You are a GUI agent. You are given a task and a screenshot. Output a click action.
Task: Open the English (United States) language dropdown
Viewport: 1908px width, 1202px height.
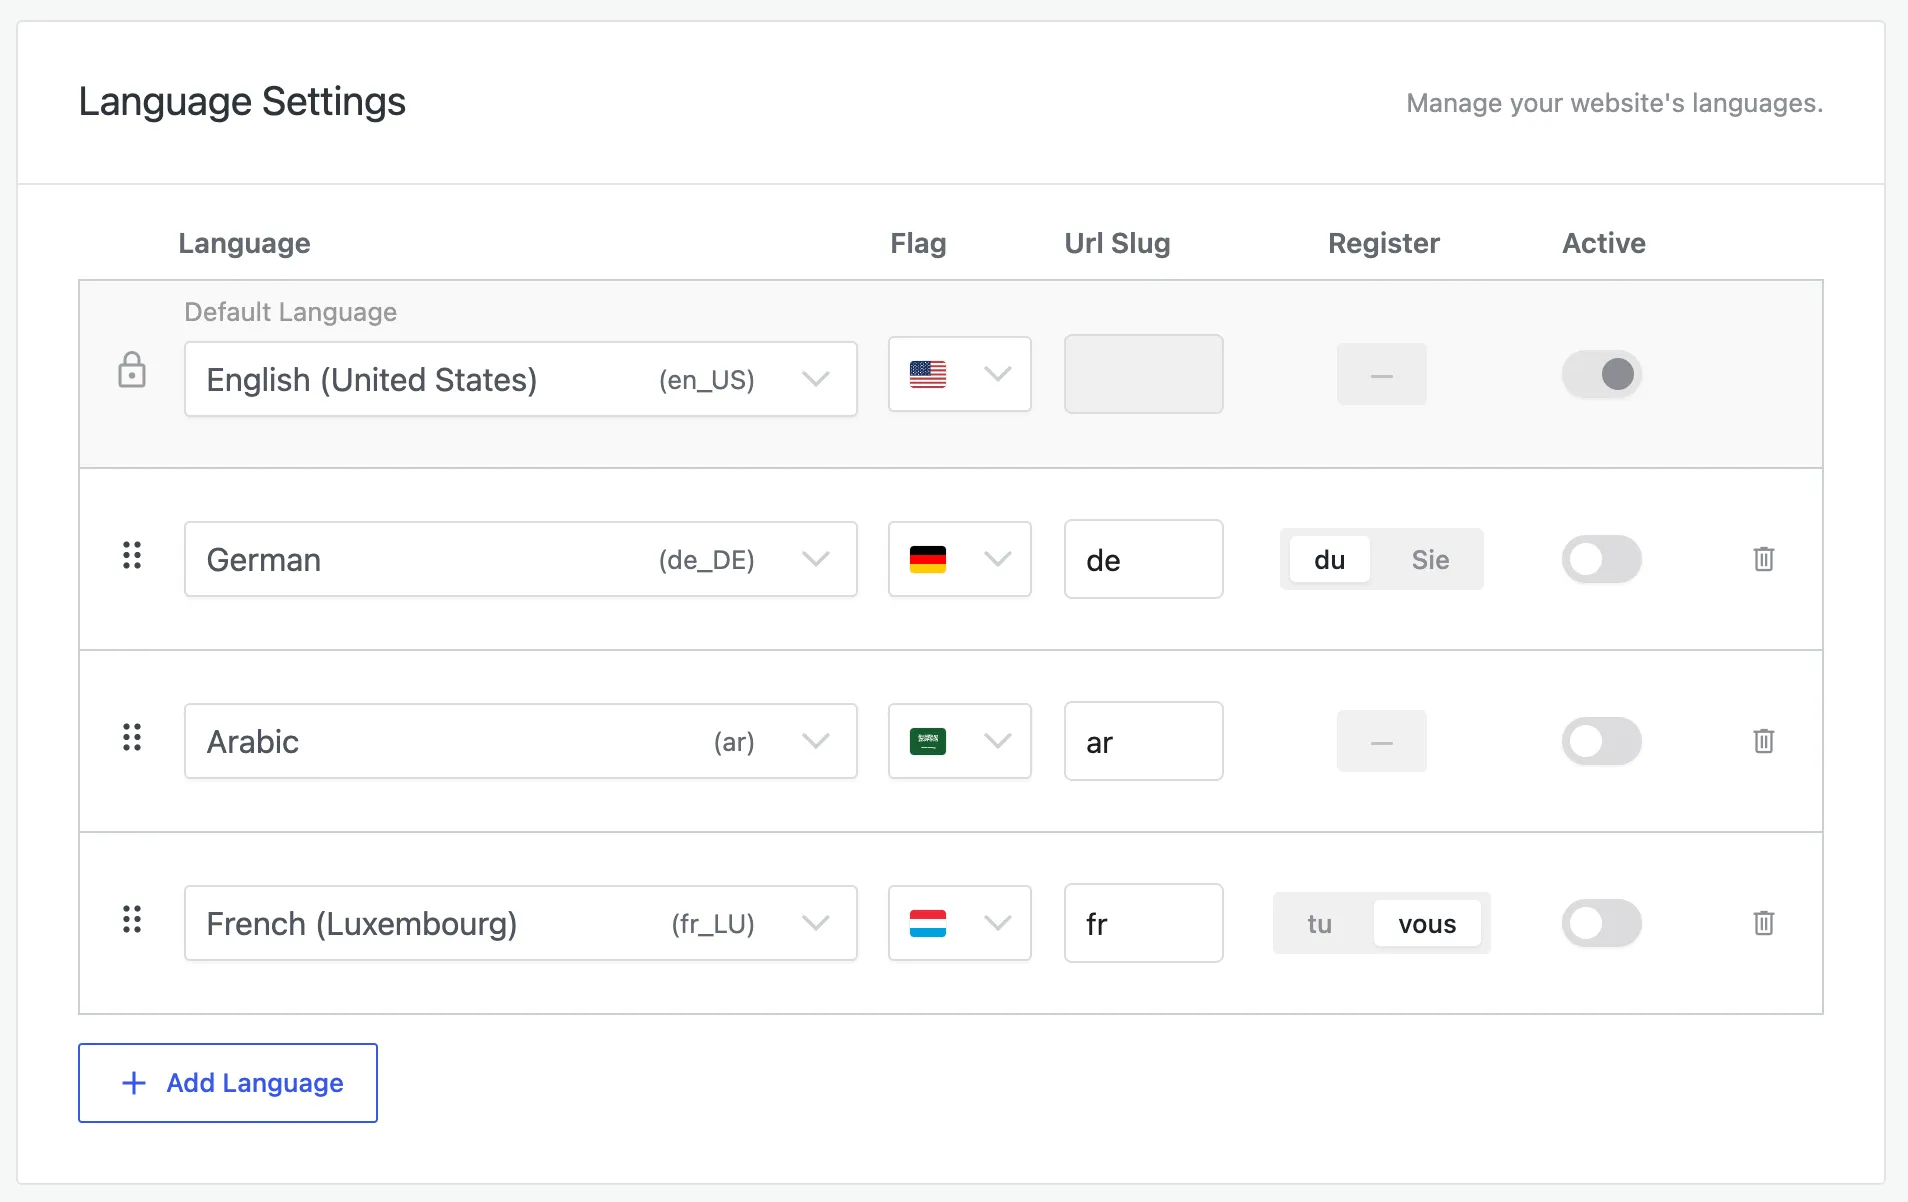click(x=520, y=379)
